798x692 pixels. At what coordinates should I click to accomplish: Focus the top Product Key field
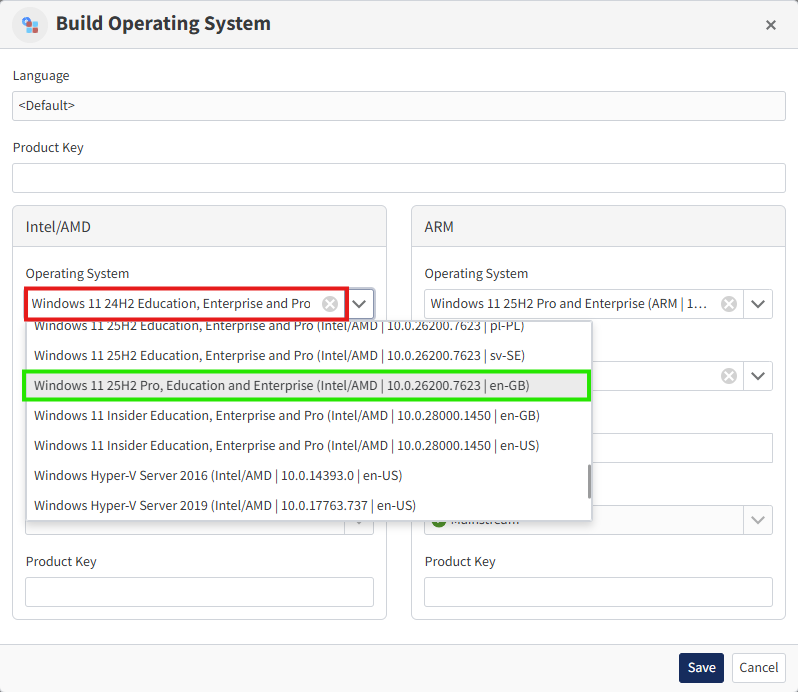tap(398, 178)
